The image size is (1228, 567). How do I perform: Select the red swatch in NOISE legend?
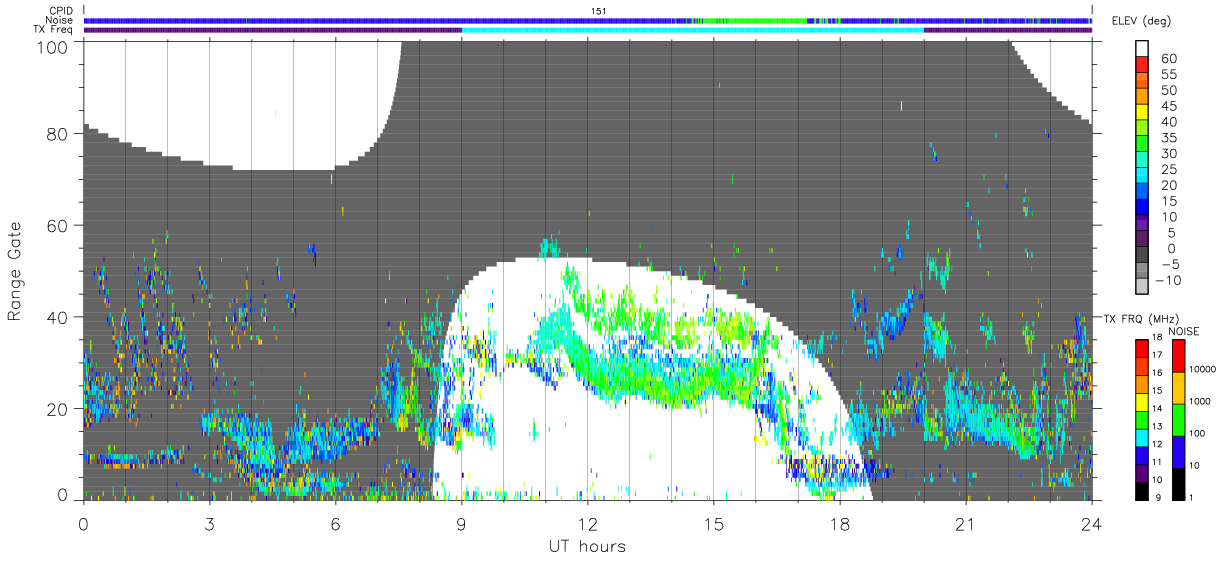[x=1177, y=355]
